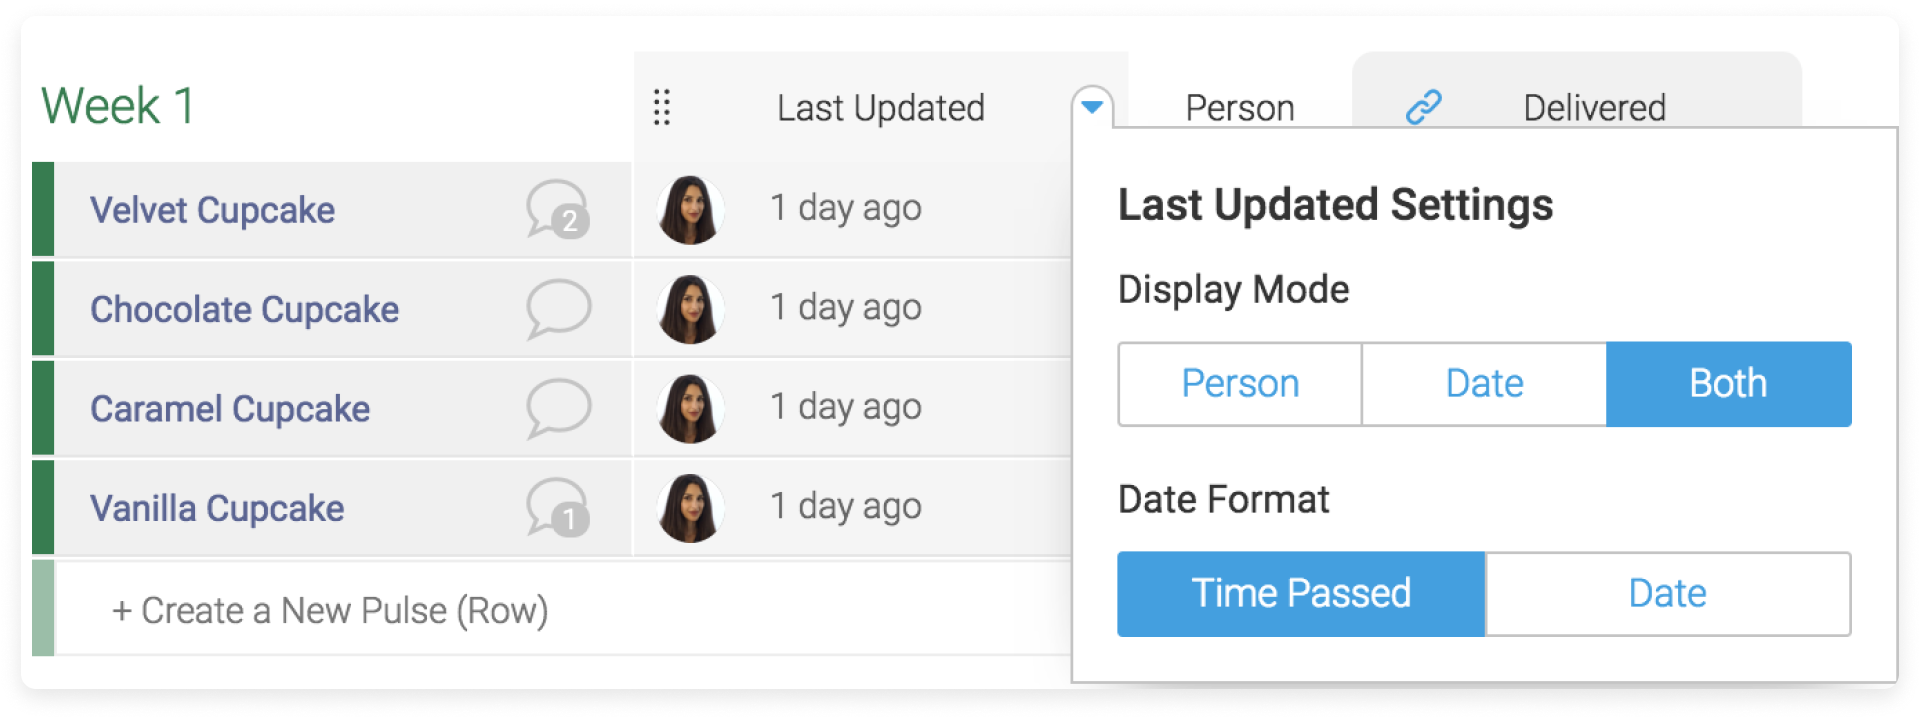The image size is (1920, 721).
Task: Click the Create a New Pulse field
Action: point(562,610)
